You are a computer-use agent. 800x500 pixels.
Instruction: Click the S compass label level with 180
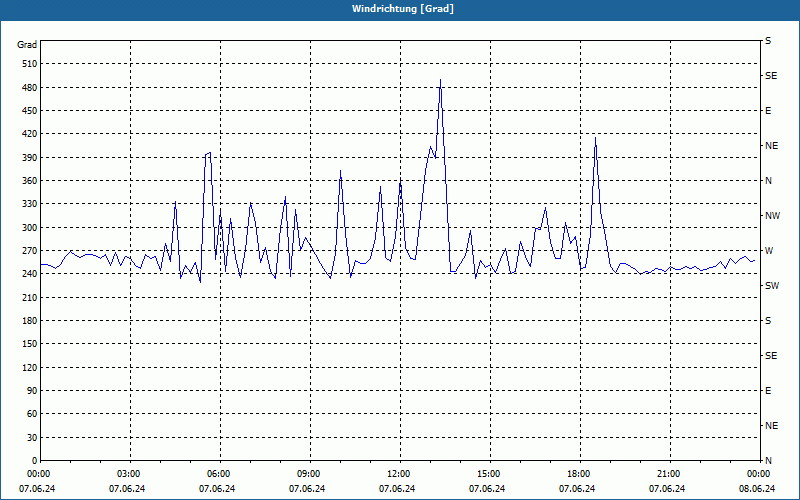[768, 321]
